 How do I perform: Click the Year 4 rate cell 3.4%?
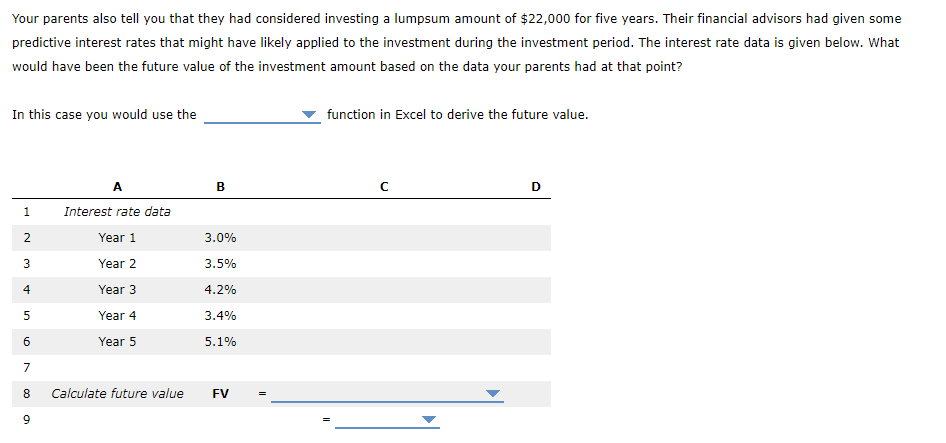[x=220, y=316]
